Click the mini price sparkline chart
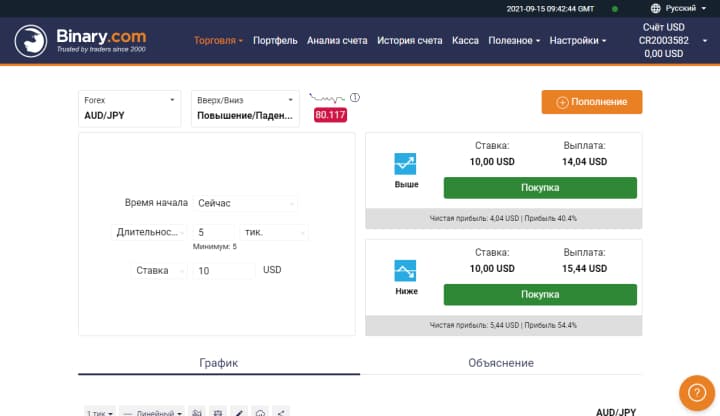Image resolution: width=720 pixels, height=416 pixels. pyautogui.click(x=326, y=98)
